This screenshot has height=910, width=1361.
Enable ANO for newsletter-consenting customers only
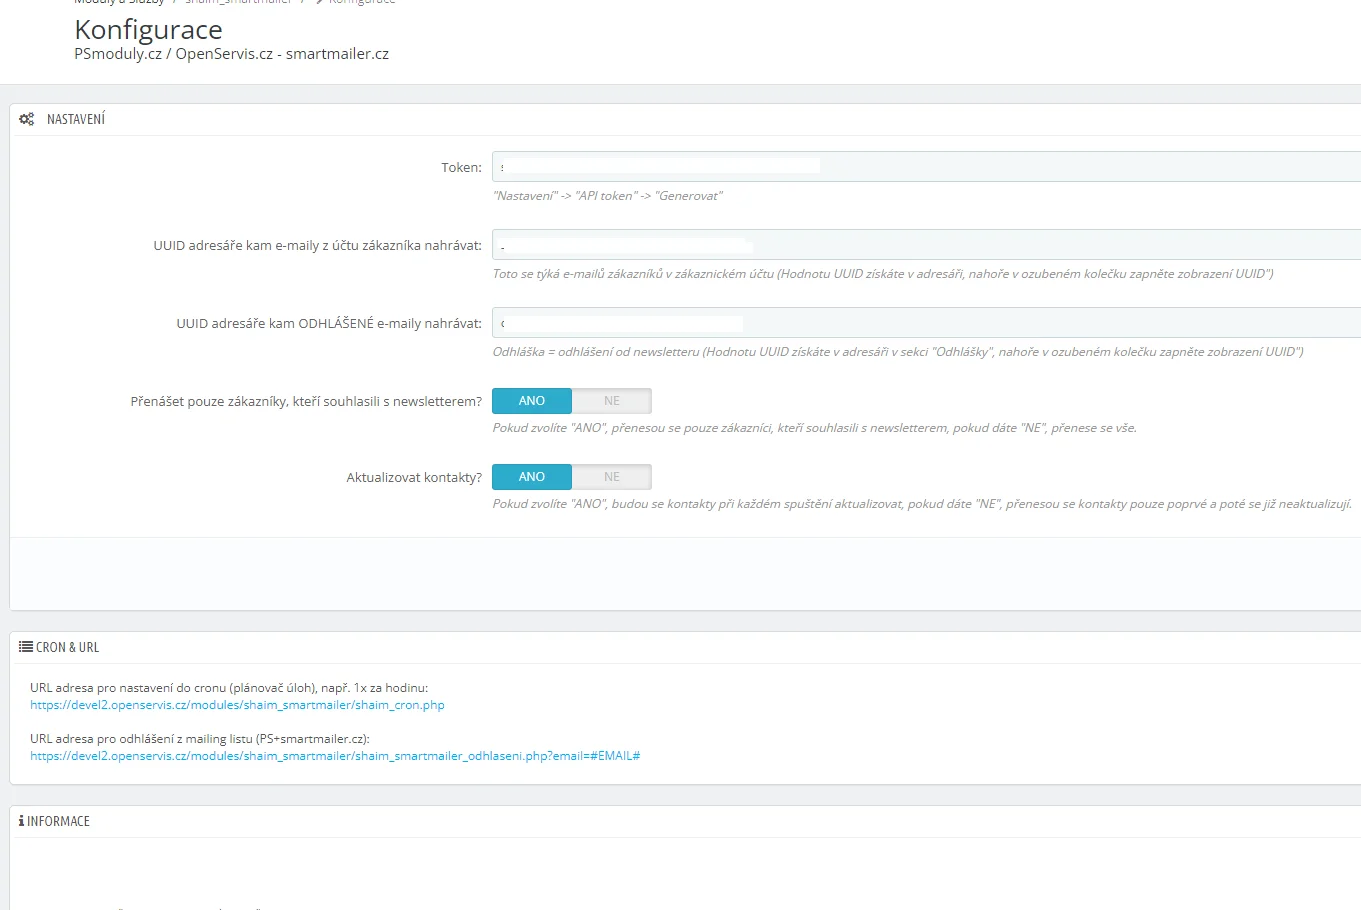(x=532, y=401)
